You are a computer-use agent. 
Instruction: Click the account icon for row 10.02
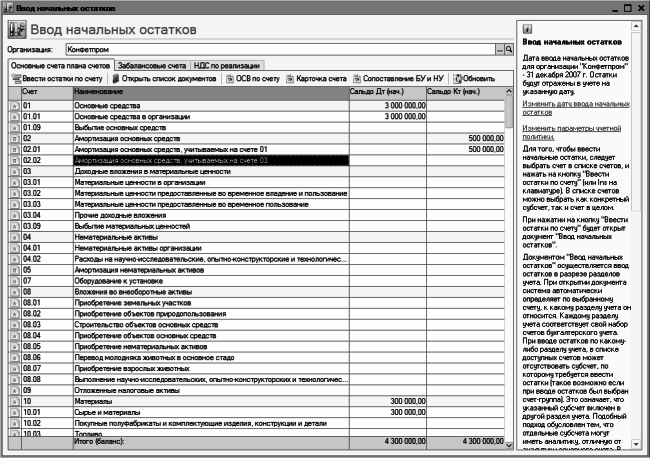coord(15,424)
